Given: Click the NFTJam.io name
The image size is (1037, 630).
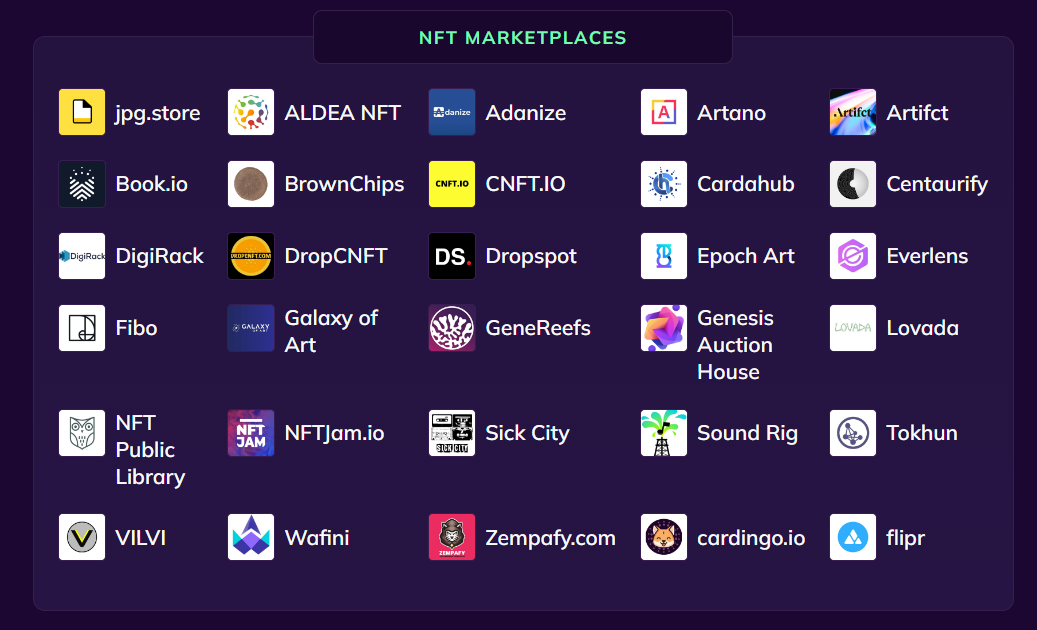Looking at the screenshot, I should tap(335, 434).
